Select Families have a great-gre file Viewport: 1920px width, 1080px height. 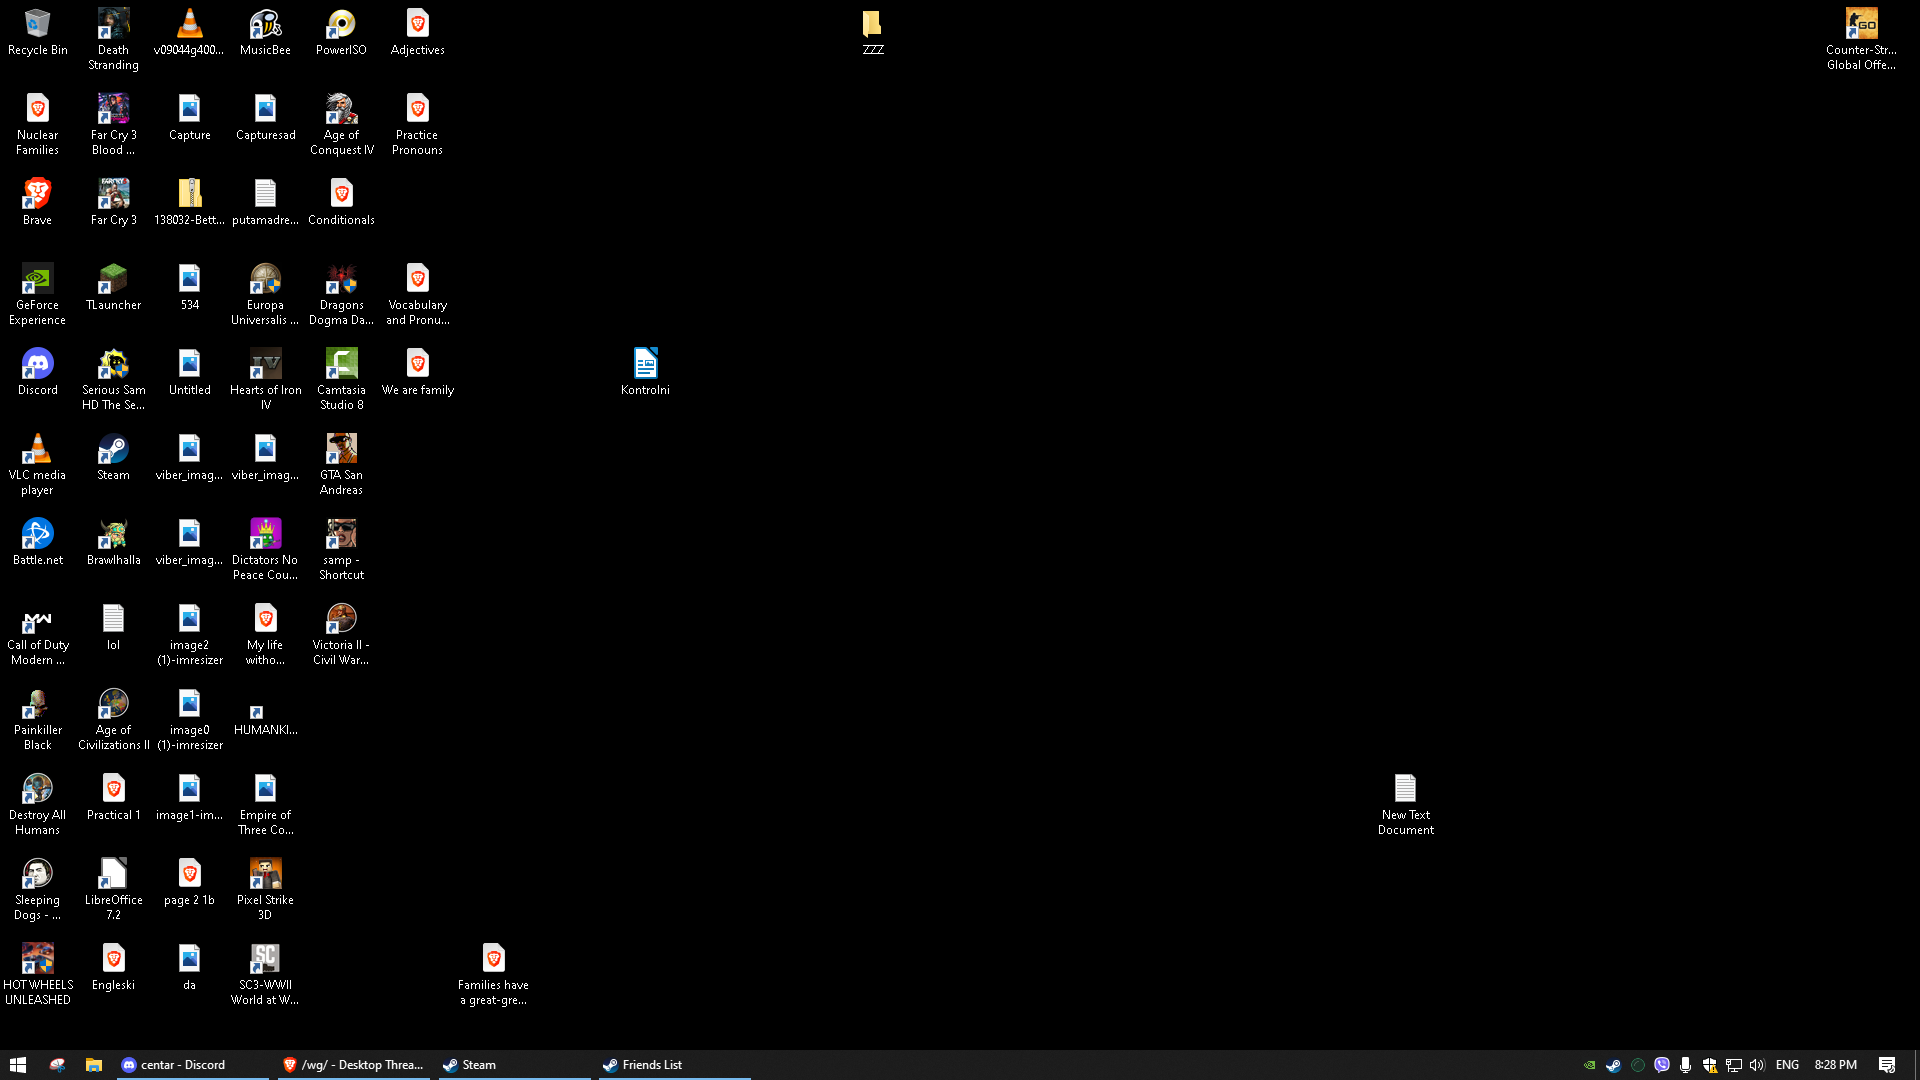pos(493,974)
